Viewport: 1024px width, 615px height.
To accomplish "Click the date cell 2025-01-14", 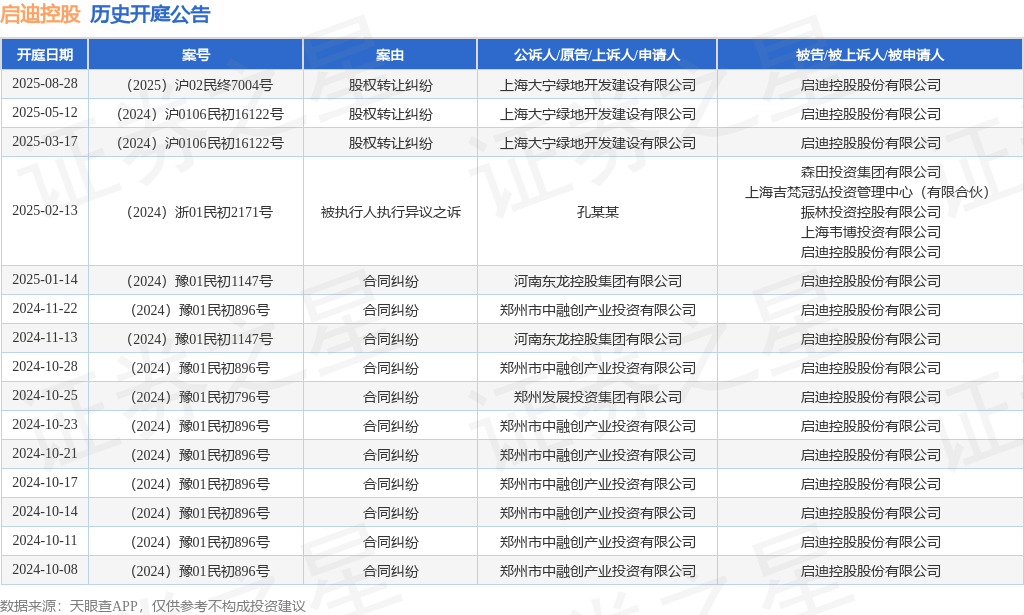I will pyautogui.click(x=44, y=279).
